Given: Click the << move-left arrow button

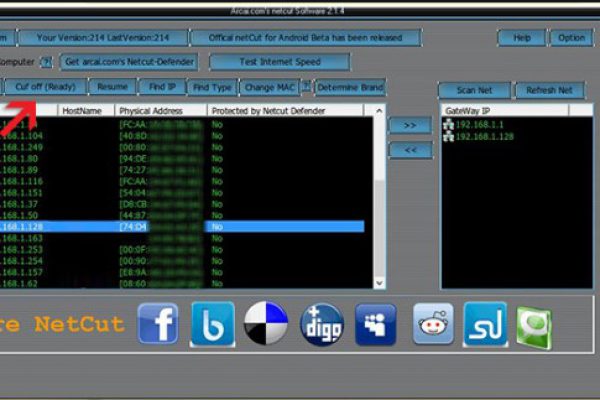Looking at the screenshot, I should click(410, 150).
